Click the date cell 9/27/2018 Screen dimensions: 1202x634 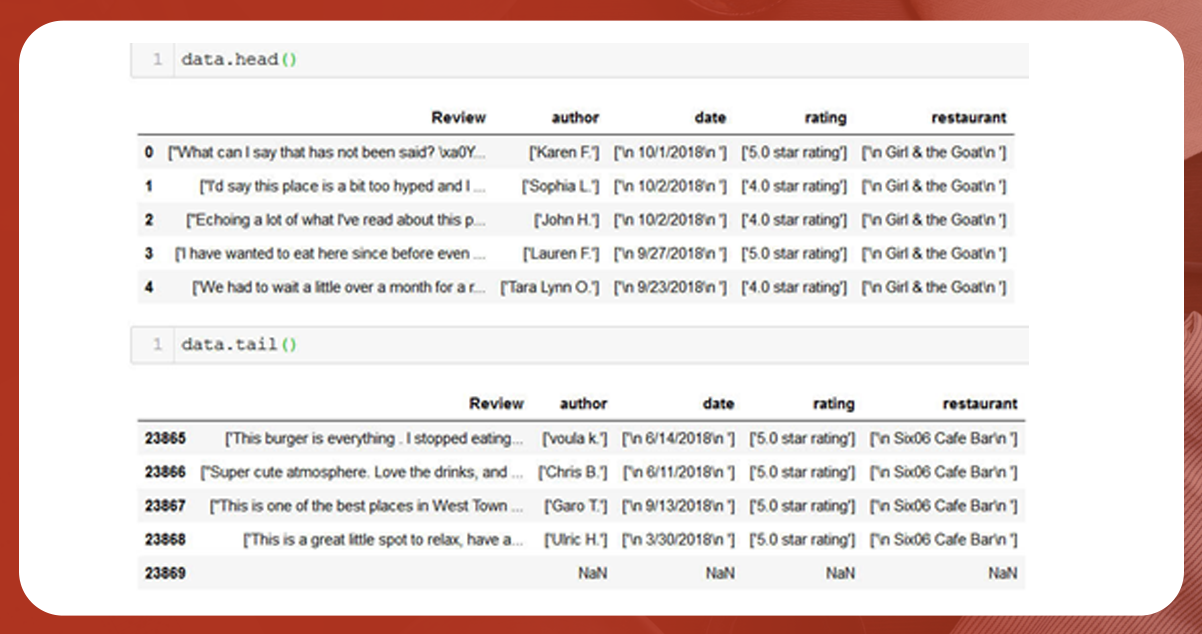(x=670, y=253)
